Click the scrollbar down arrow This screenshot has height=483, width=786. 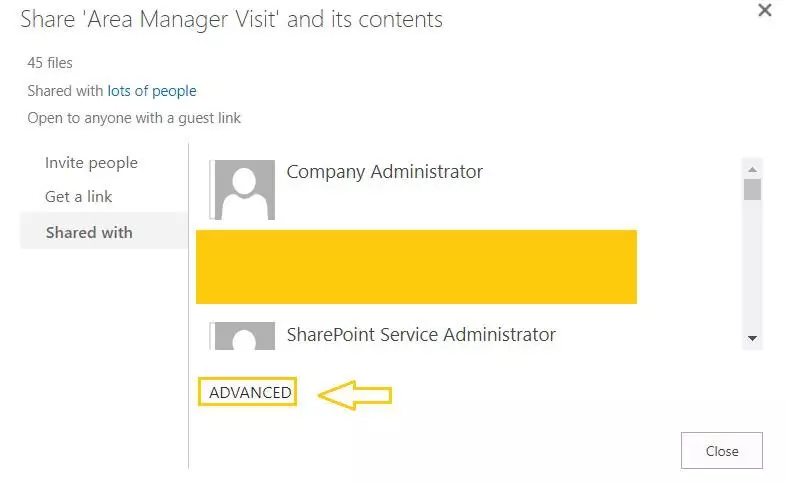pyautogui.click(x=753, y=339)
